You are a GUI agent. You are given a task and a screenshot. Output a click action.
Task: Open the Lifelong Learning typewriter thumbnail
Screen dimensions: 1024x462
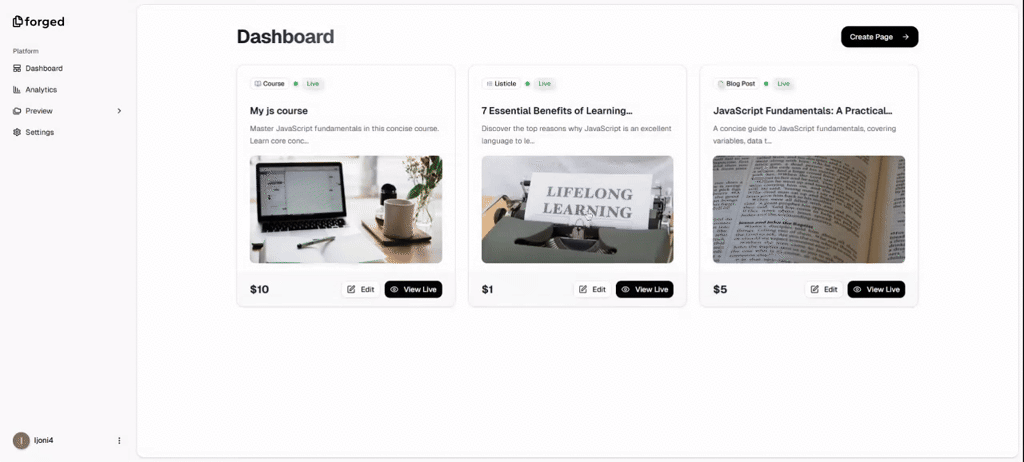577,209
